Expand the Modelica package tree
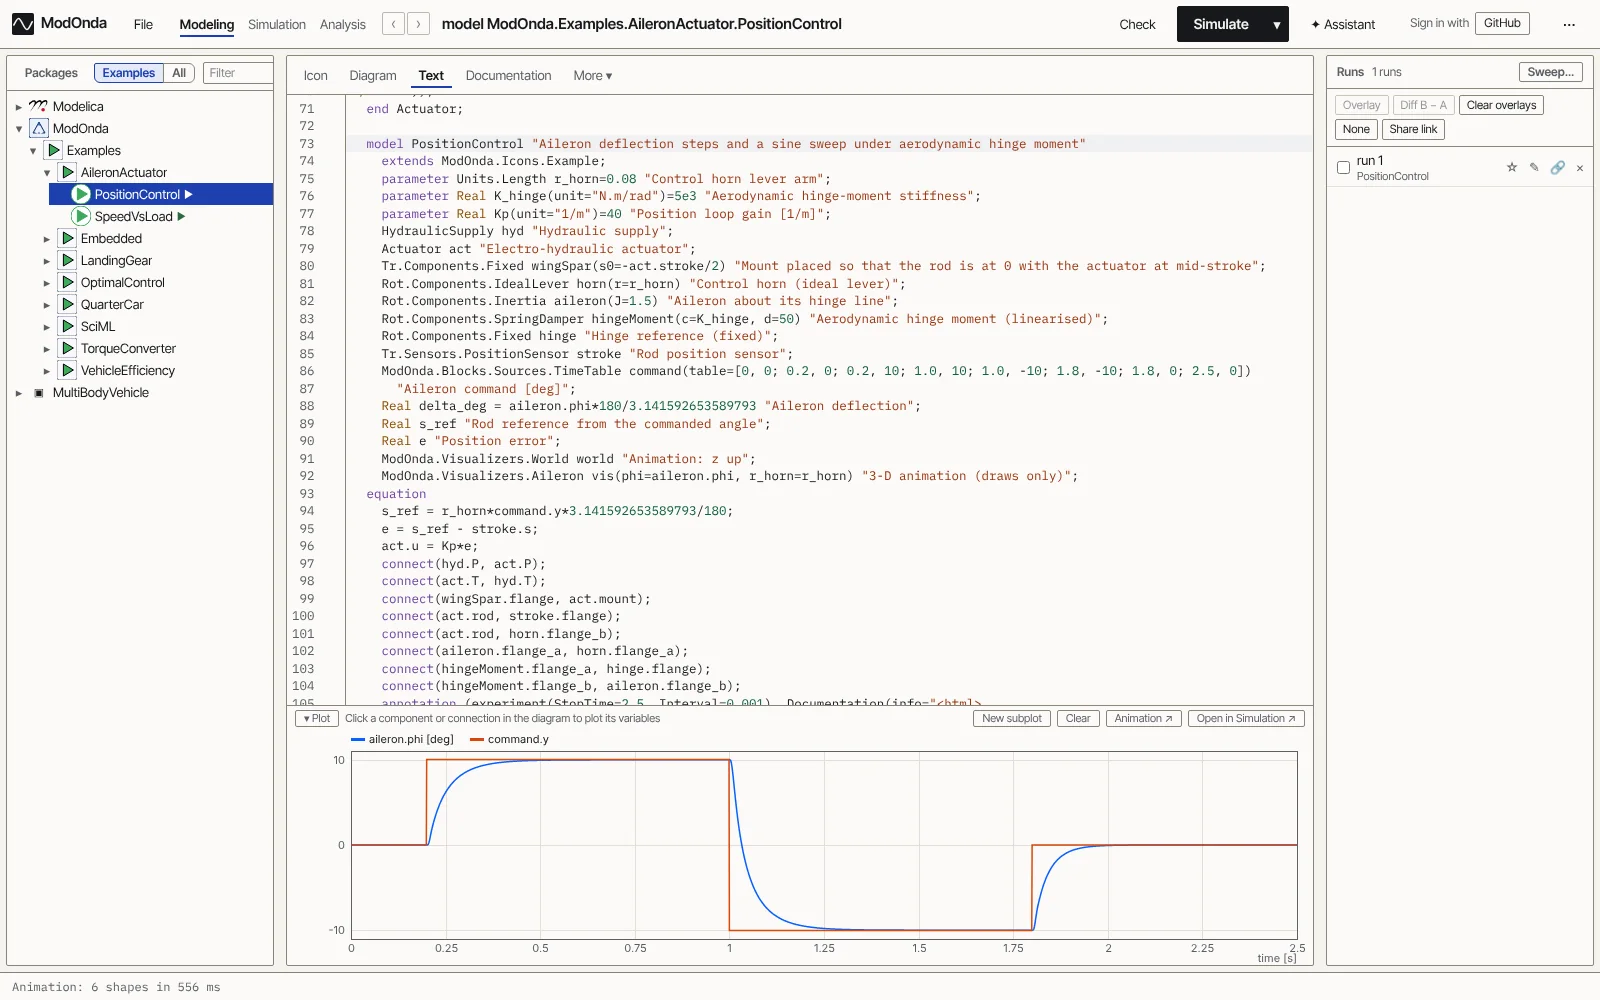Image resolution: width=1600 pixels, height=1000 pixels. [18, 107]
